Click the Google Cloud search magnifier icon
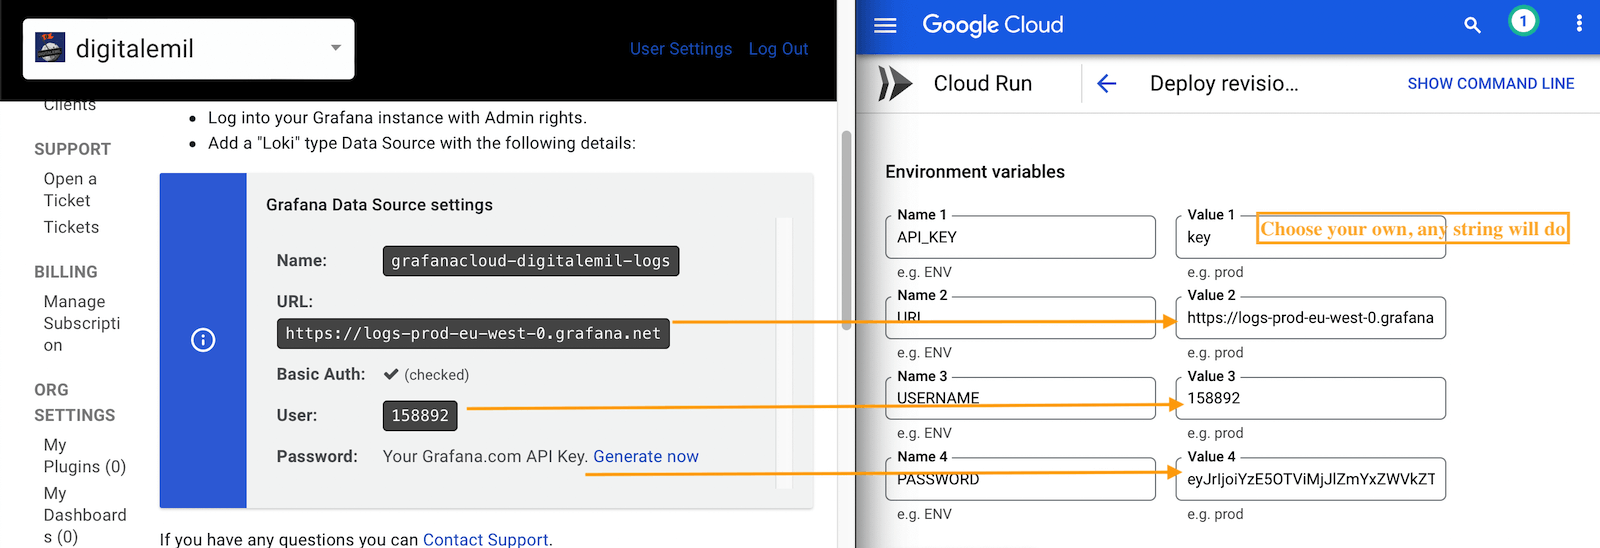 click(1472, 25)
